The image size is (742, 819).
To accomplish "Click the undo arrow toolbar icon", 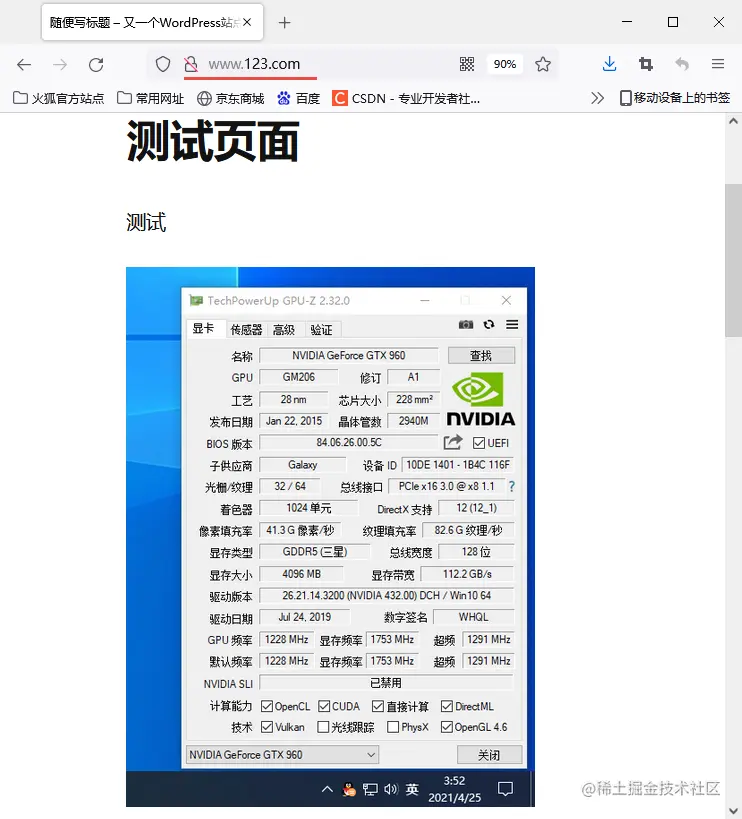I will [682, 64].
